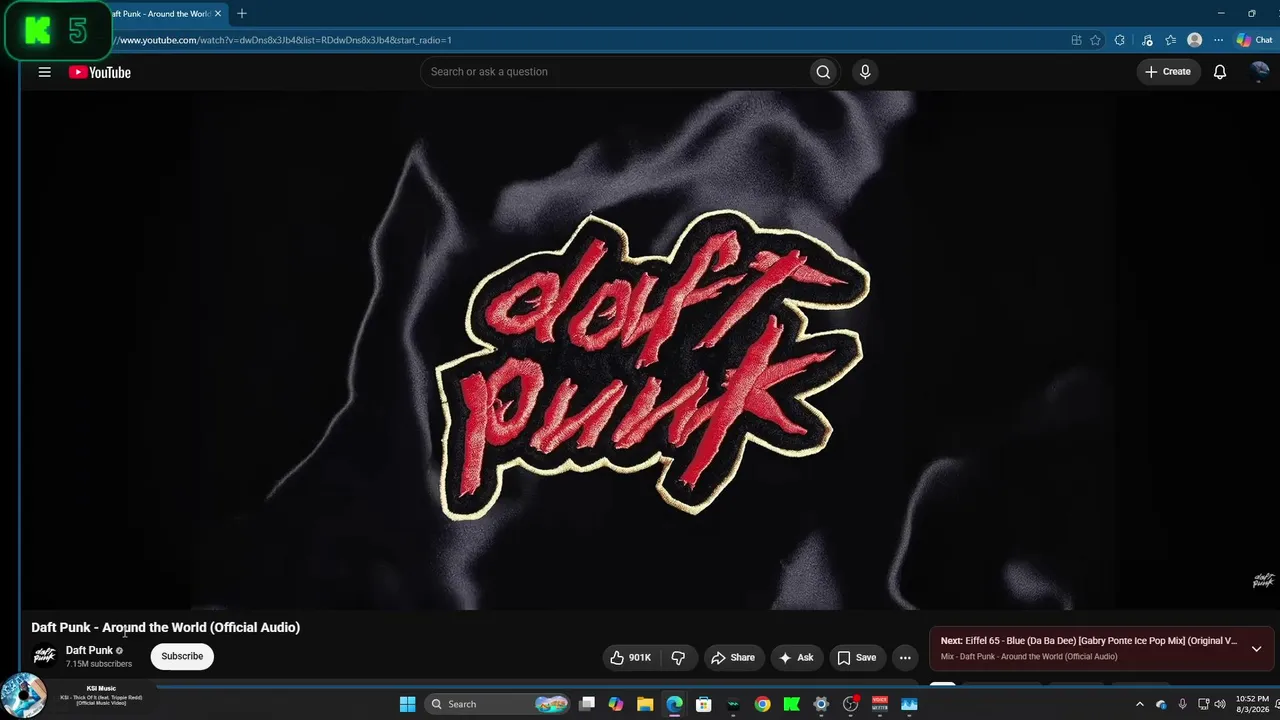Image resolution: width=1280 pixels, height=720 pixels.
Task: Click the microphone icon in system tray
Action: pyautogui.click(x=1182, y=704)
